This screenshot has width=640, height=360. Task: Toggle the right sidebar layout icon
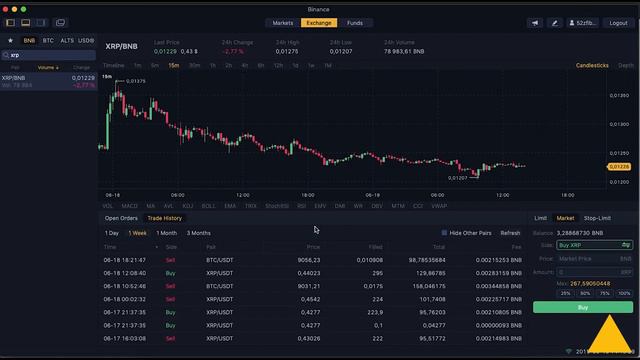(x=41, y=23)
